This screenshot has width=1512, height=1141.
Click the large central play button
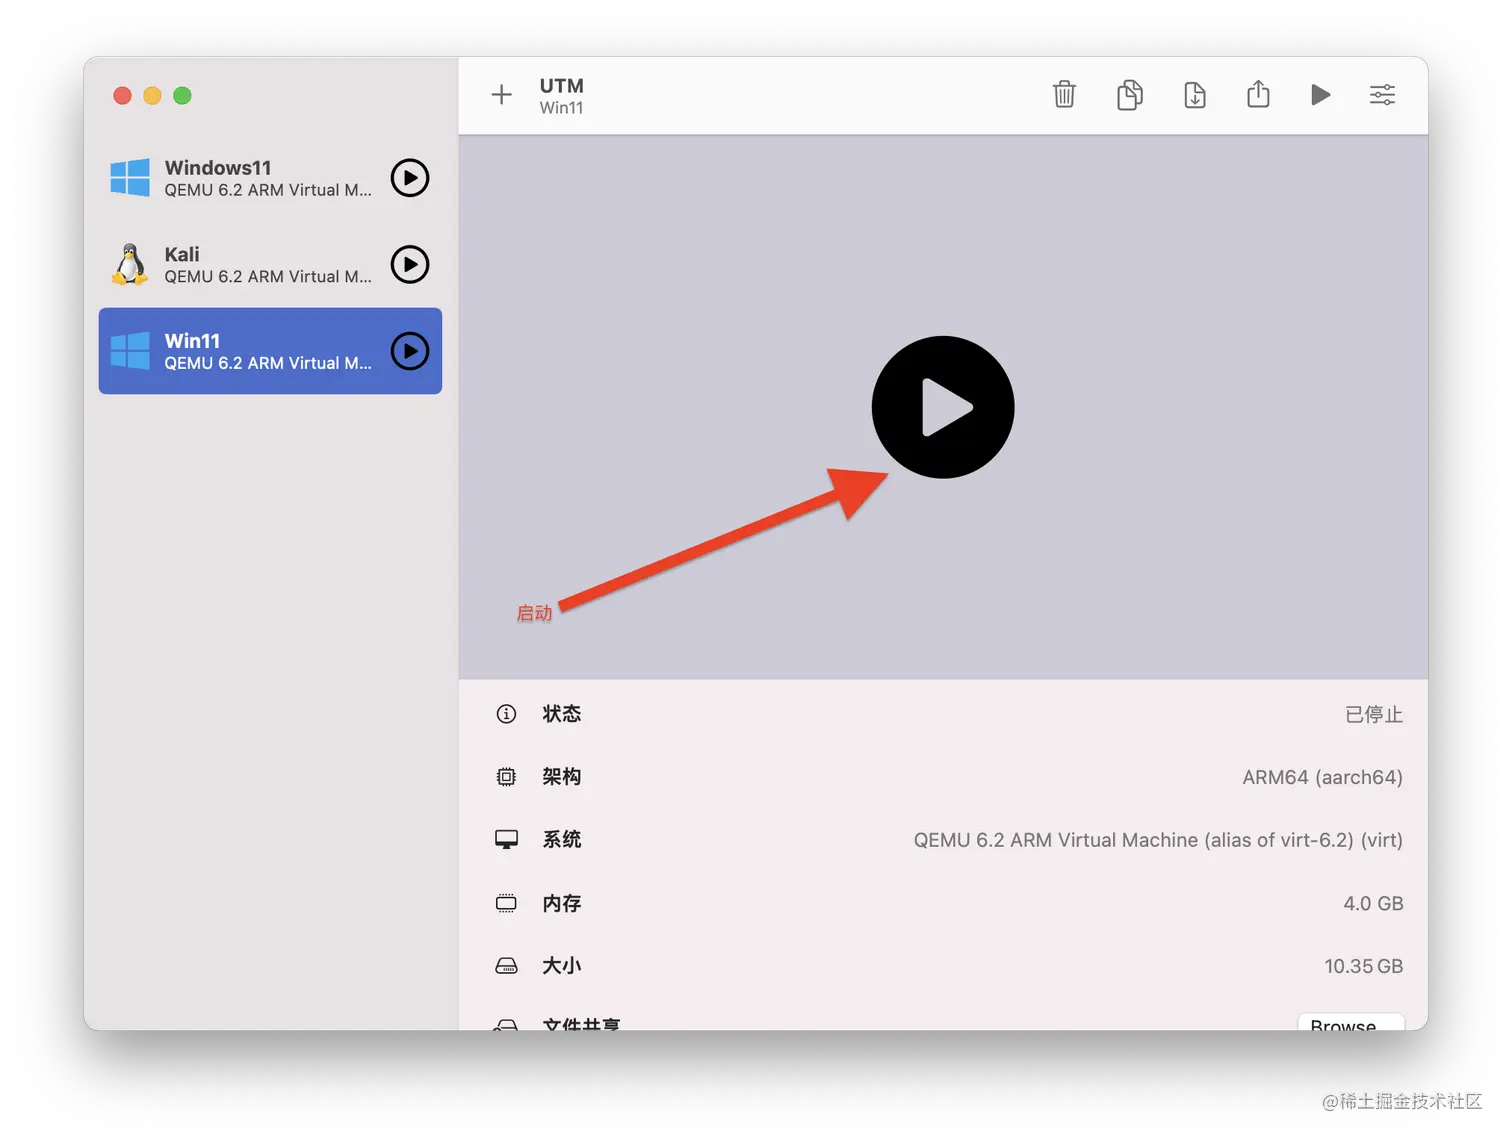943,407
